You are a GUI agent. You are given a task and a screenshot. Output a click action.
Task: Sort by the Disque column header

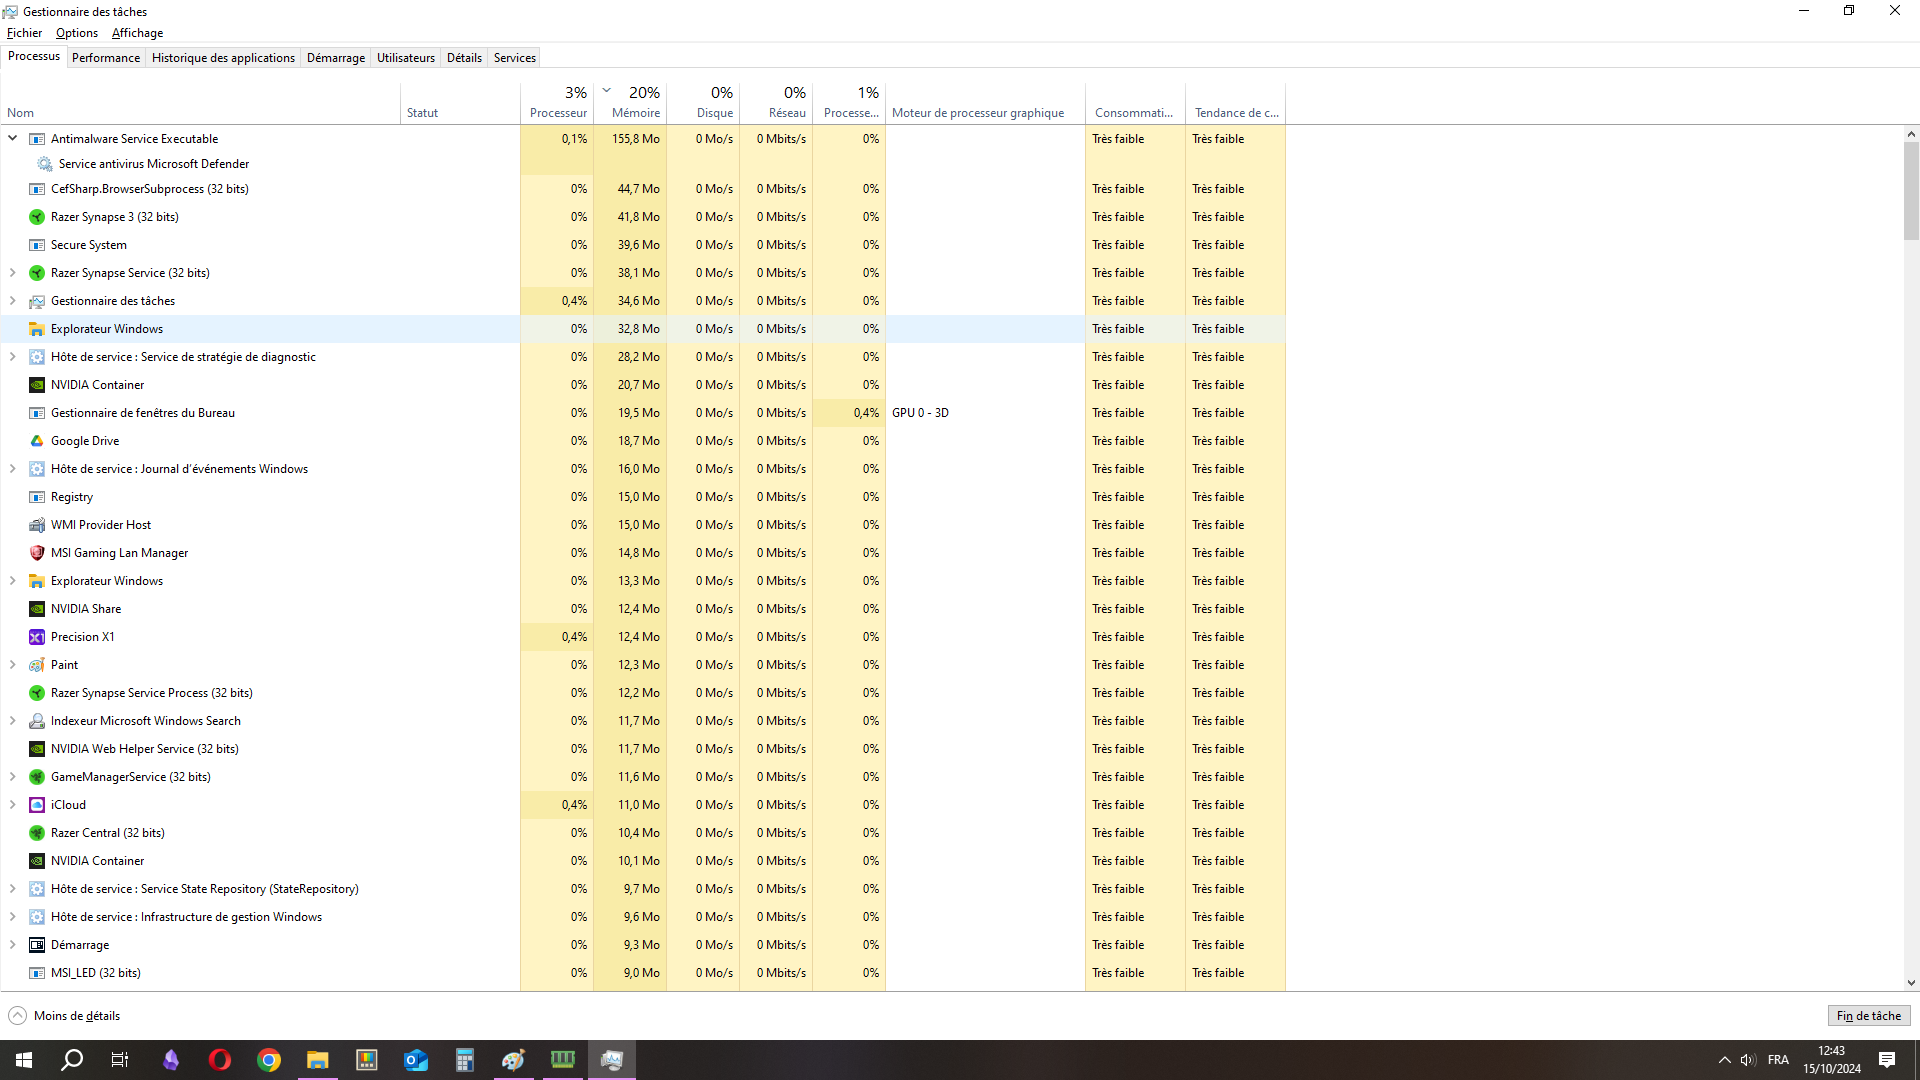(703, 103)
